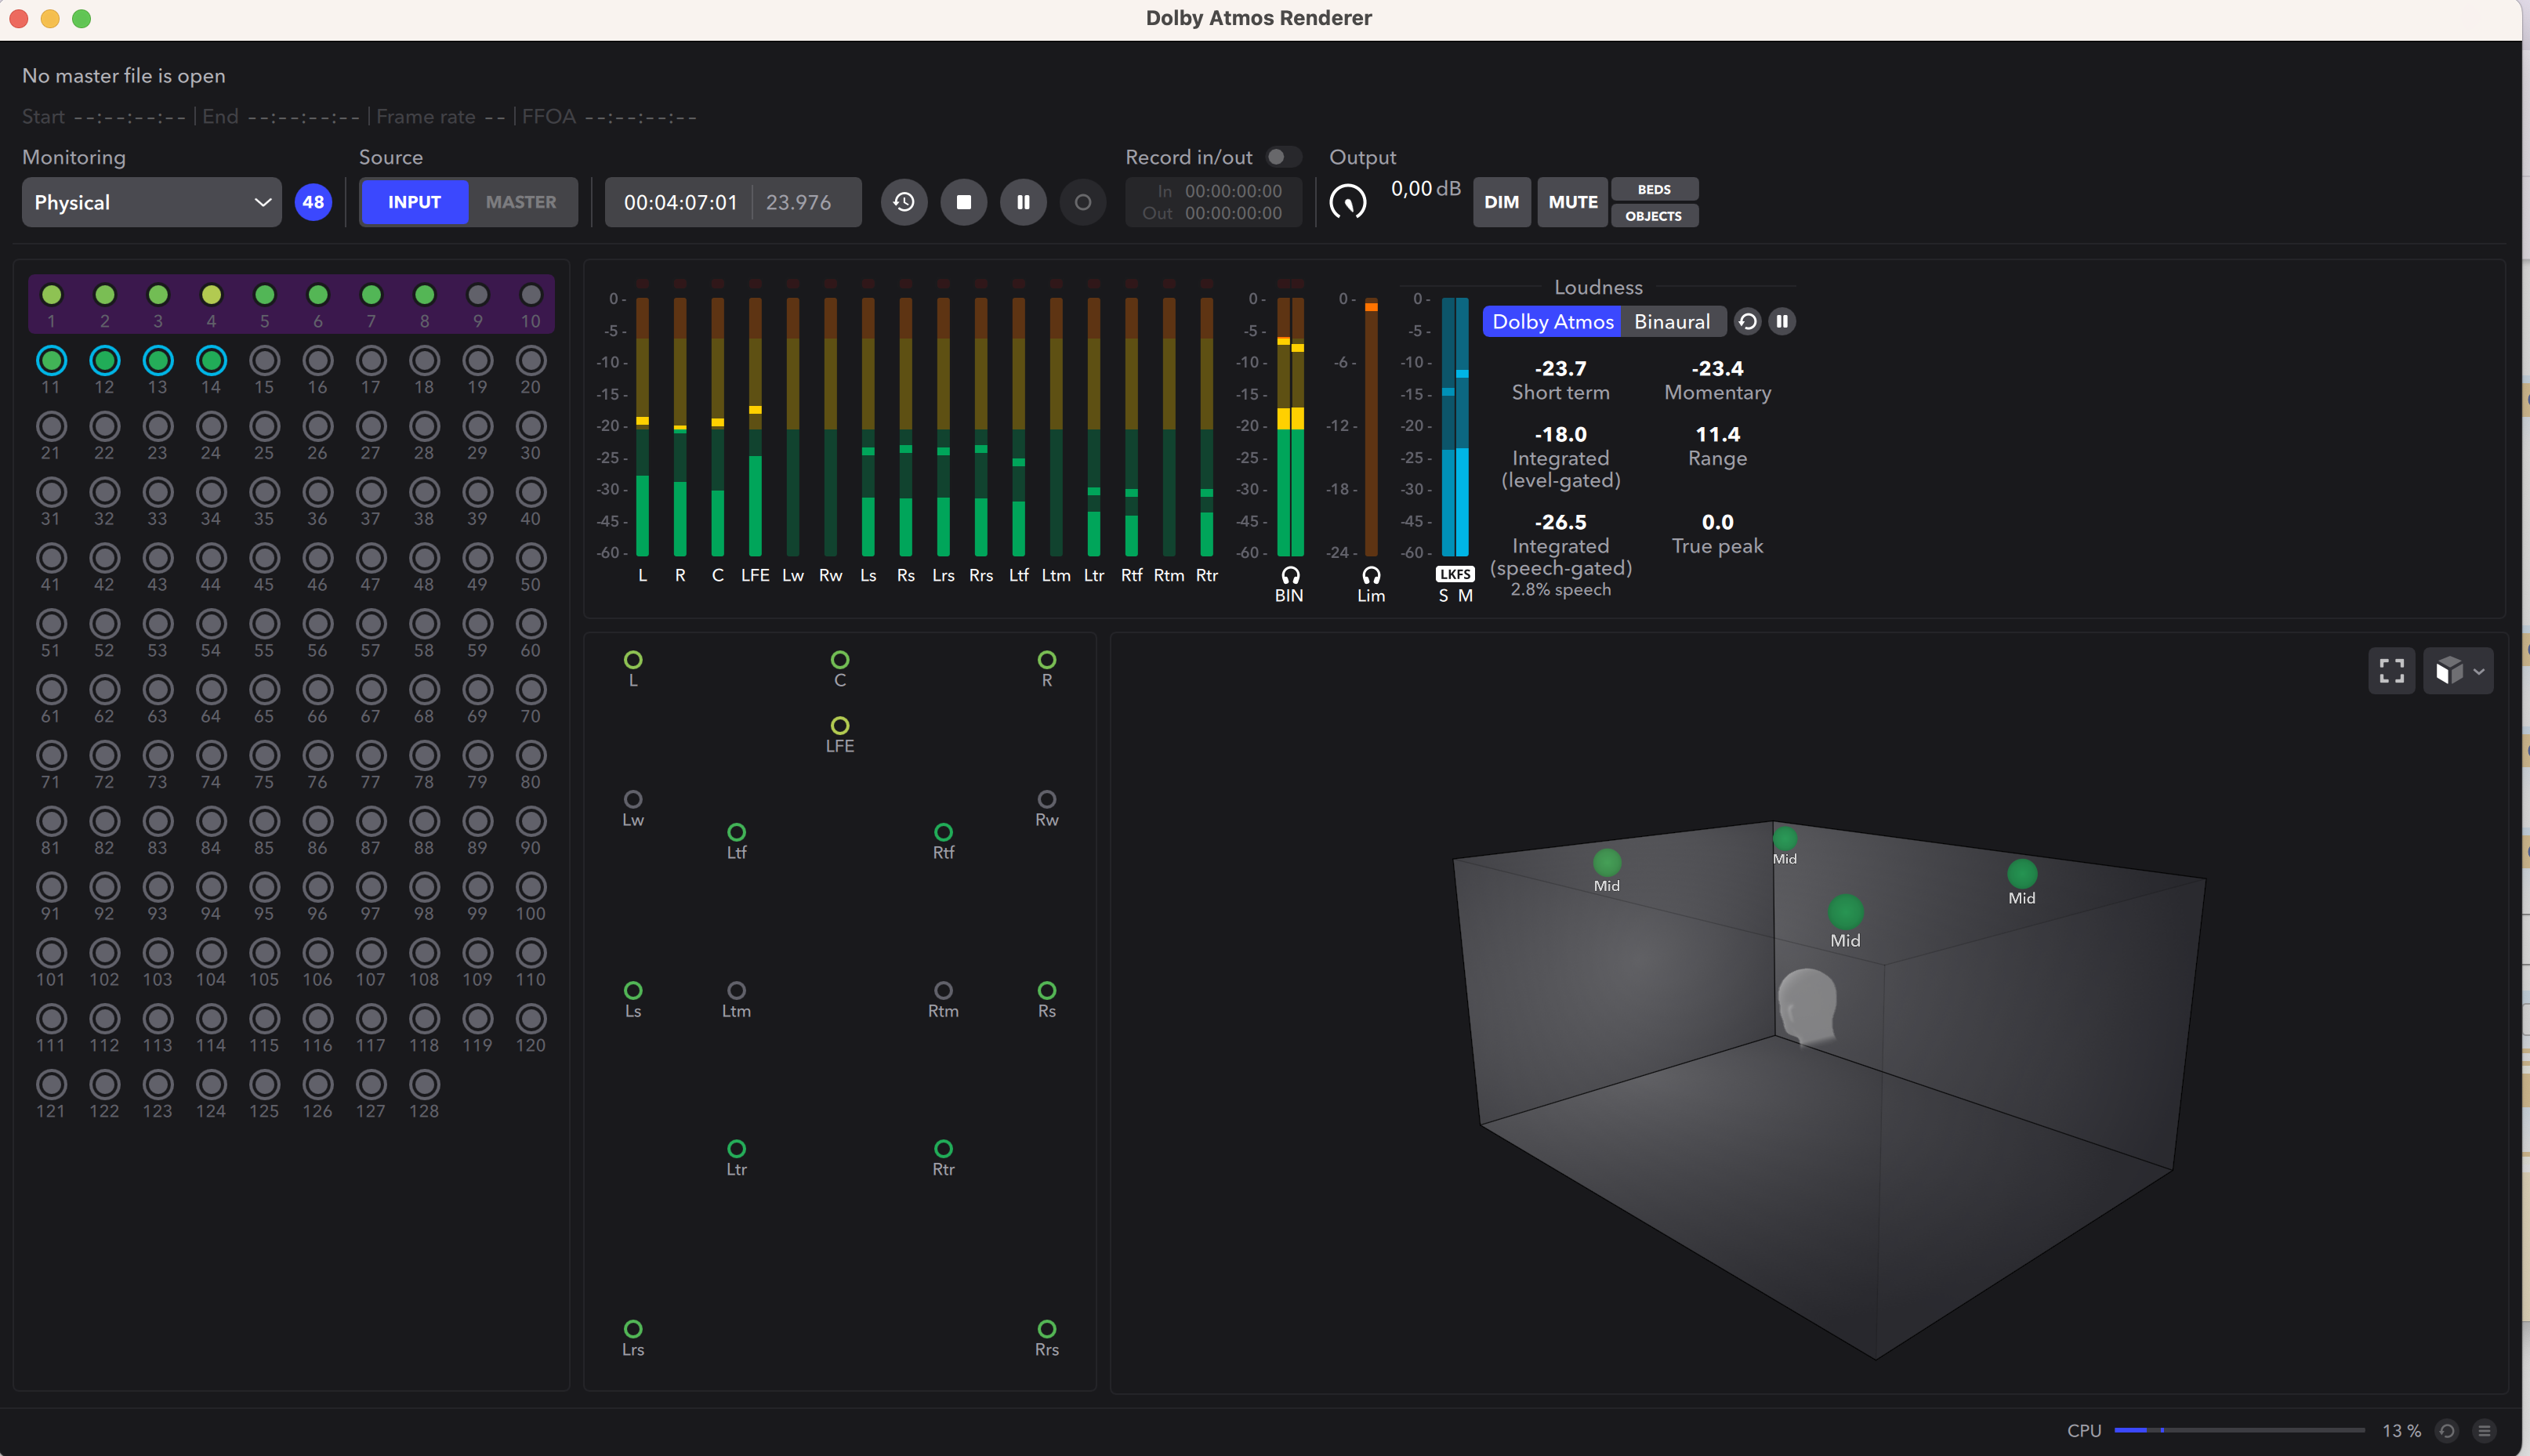Screen dimensions: 2530x1456
Task: Click the menu icon beside CPU
Action: click(2484, 1431)
